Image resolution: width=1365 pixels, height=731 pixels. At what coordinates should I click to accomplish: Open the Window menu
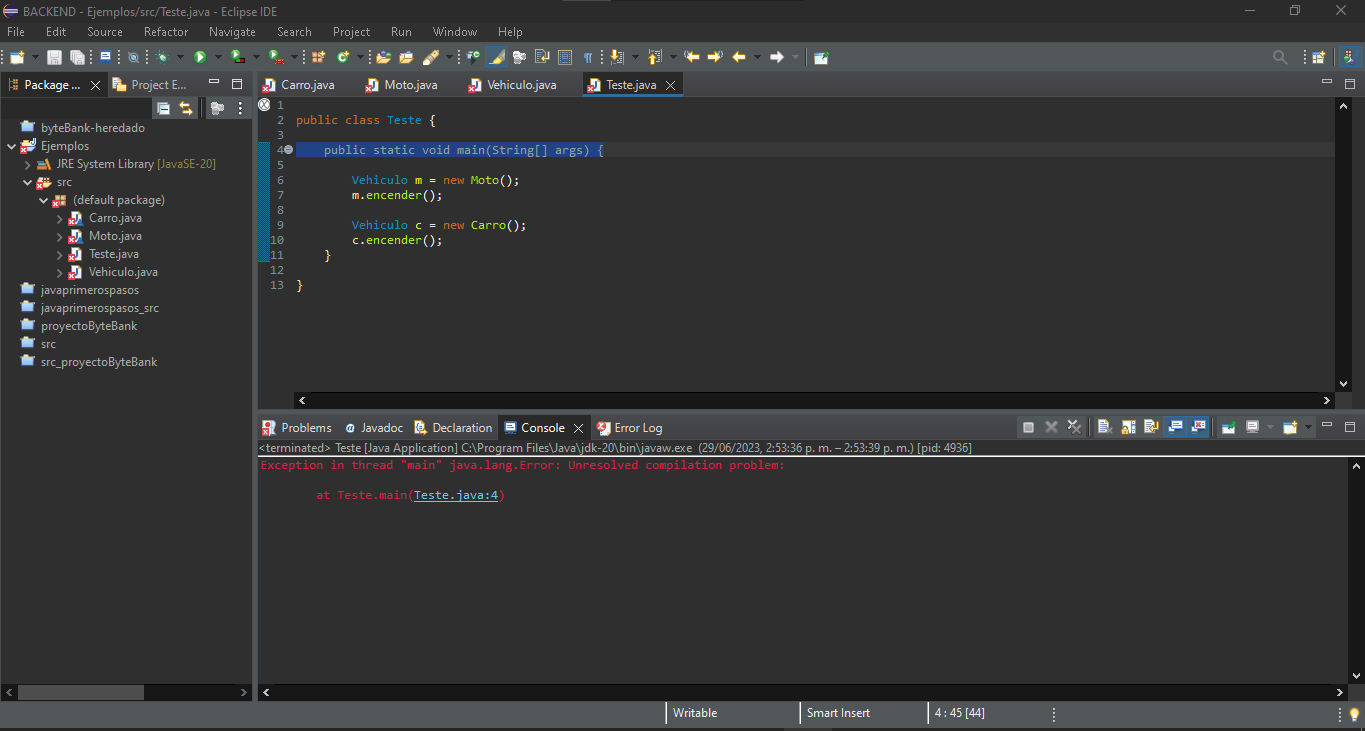(455, 32)
